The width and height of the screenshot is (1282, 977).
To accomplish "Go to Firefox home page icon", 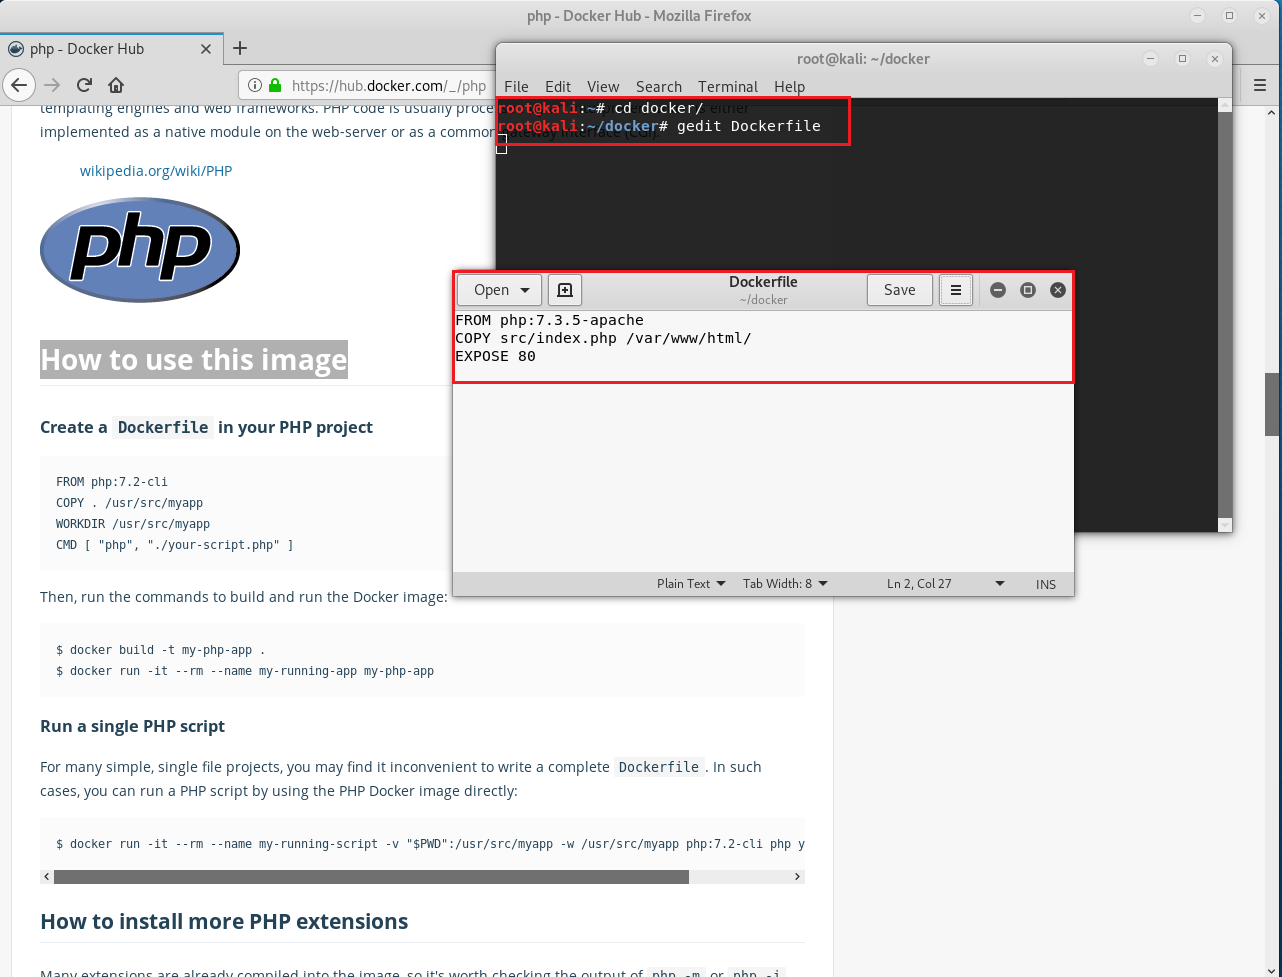I will [116, 85].
